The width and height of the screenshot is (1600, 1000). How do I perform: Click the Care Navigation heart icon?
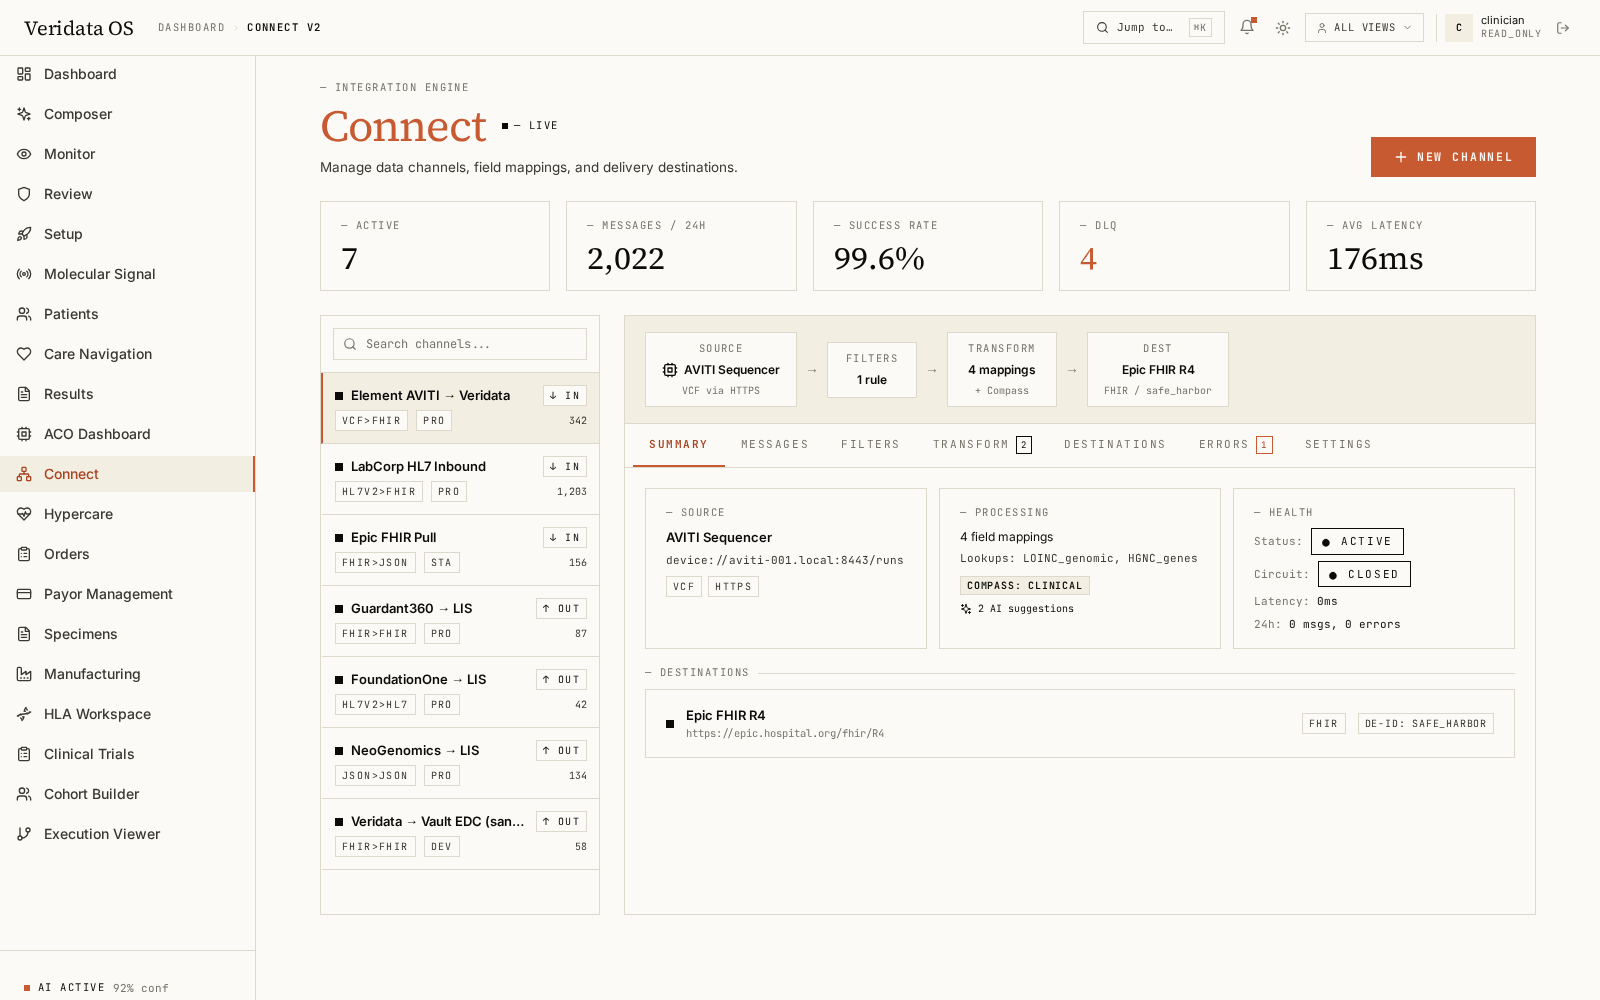[x=24, y=354]
